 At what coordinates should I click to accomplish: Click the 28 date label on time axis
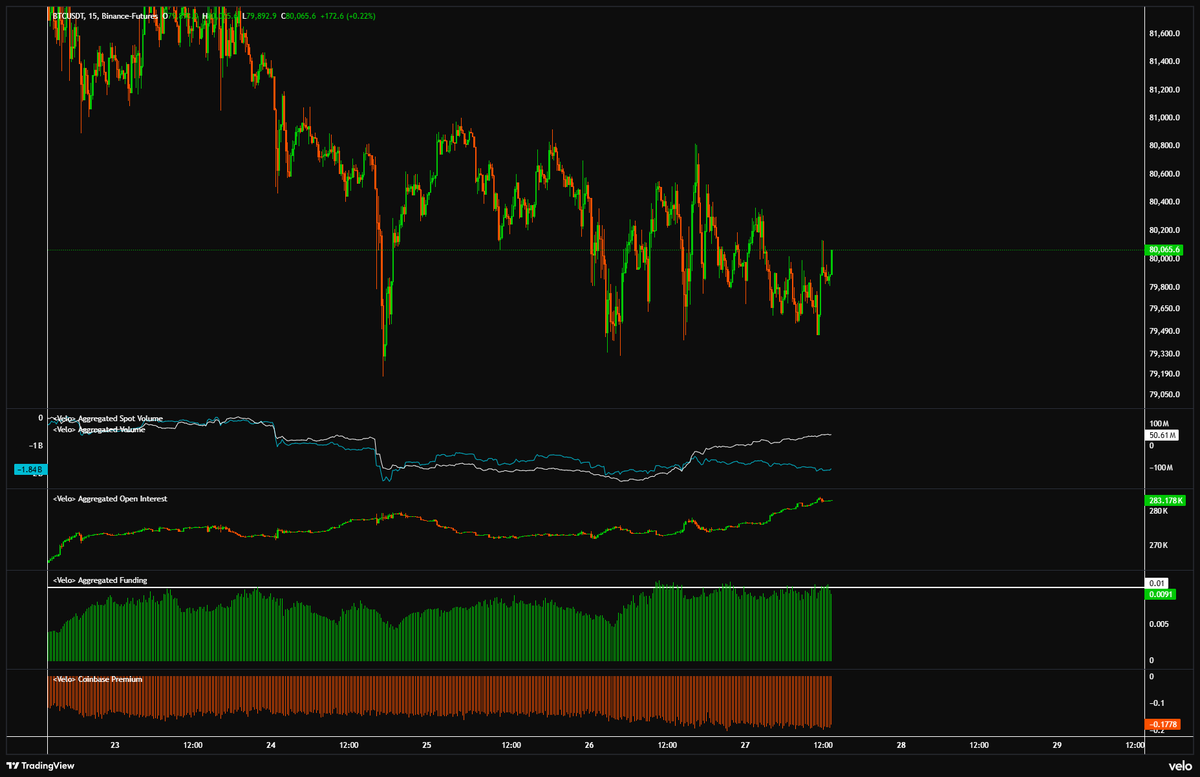click(901, 746)
